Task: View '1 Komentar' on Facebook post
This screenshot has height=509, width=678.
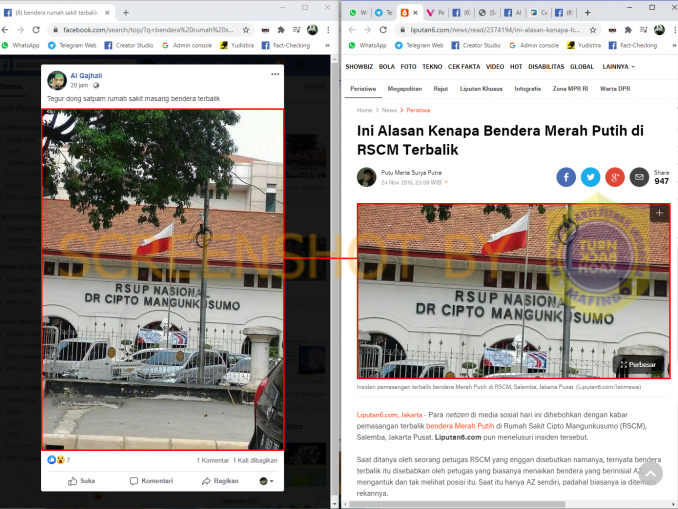Action: (x=213, y=461)
